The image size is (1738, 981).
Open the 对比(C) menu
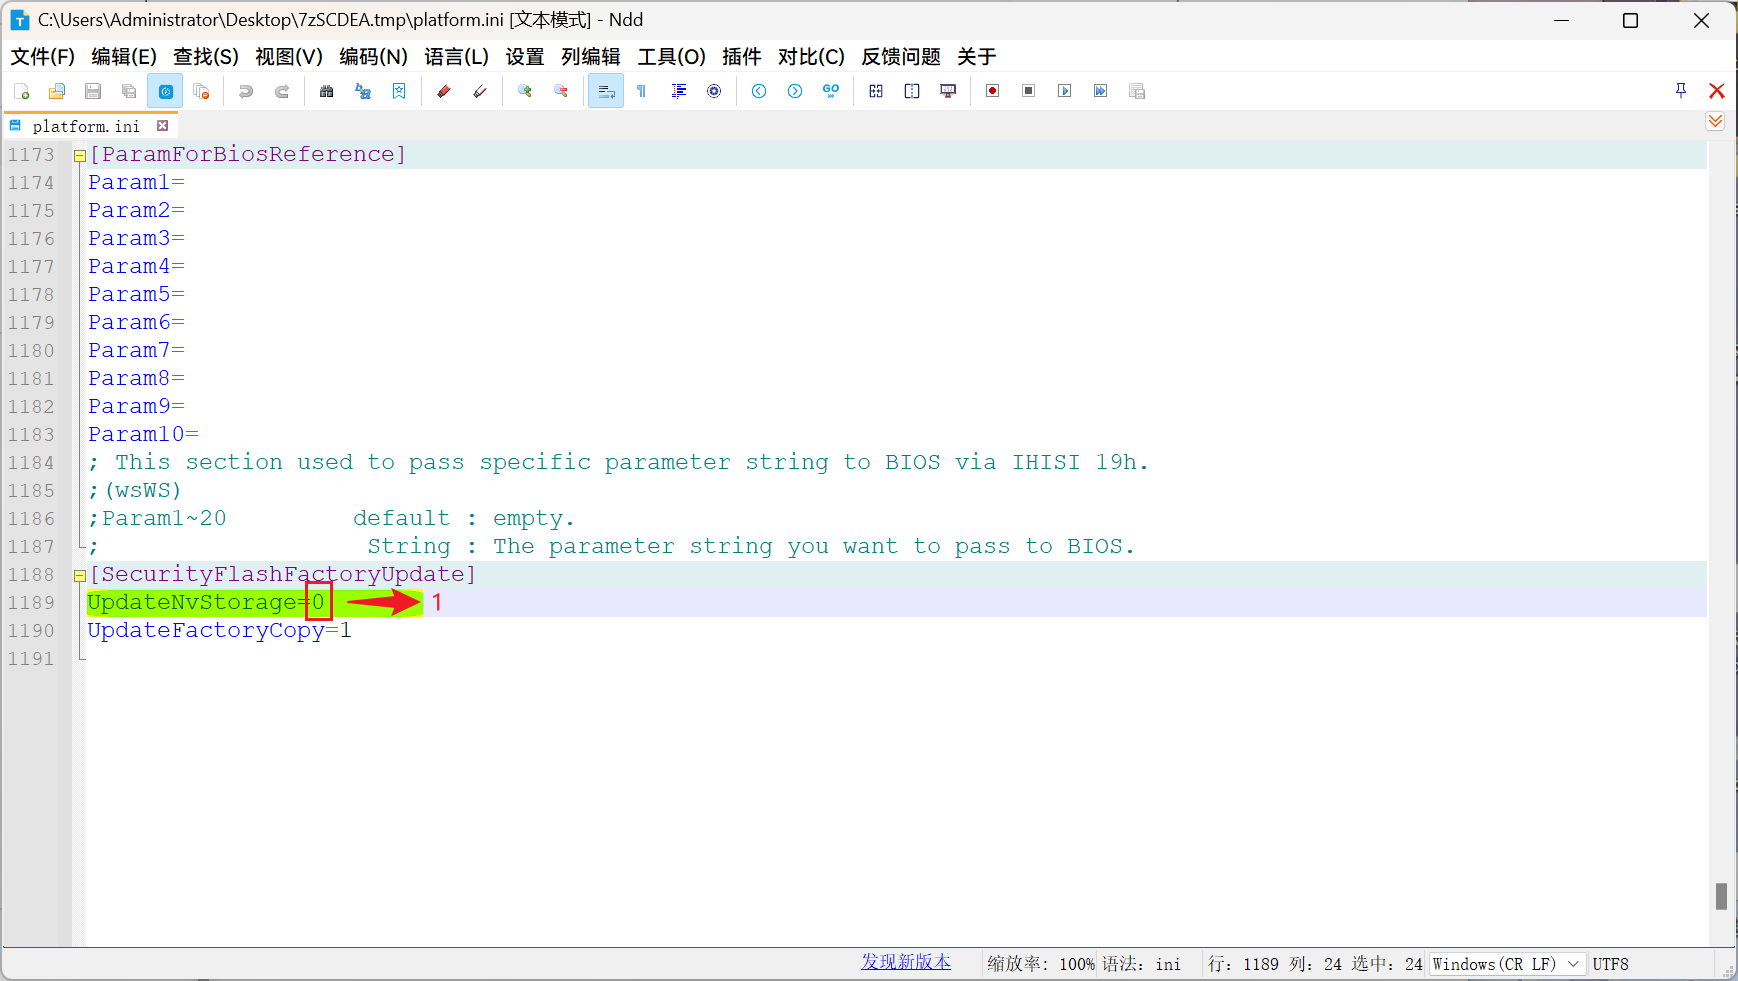pyautogui.click(x=811, y=57)
